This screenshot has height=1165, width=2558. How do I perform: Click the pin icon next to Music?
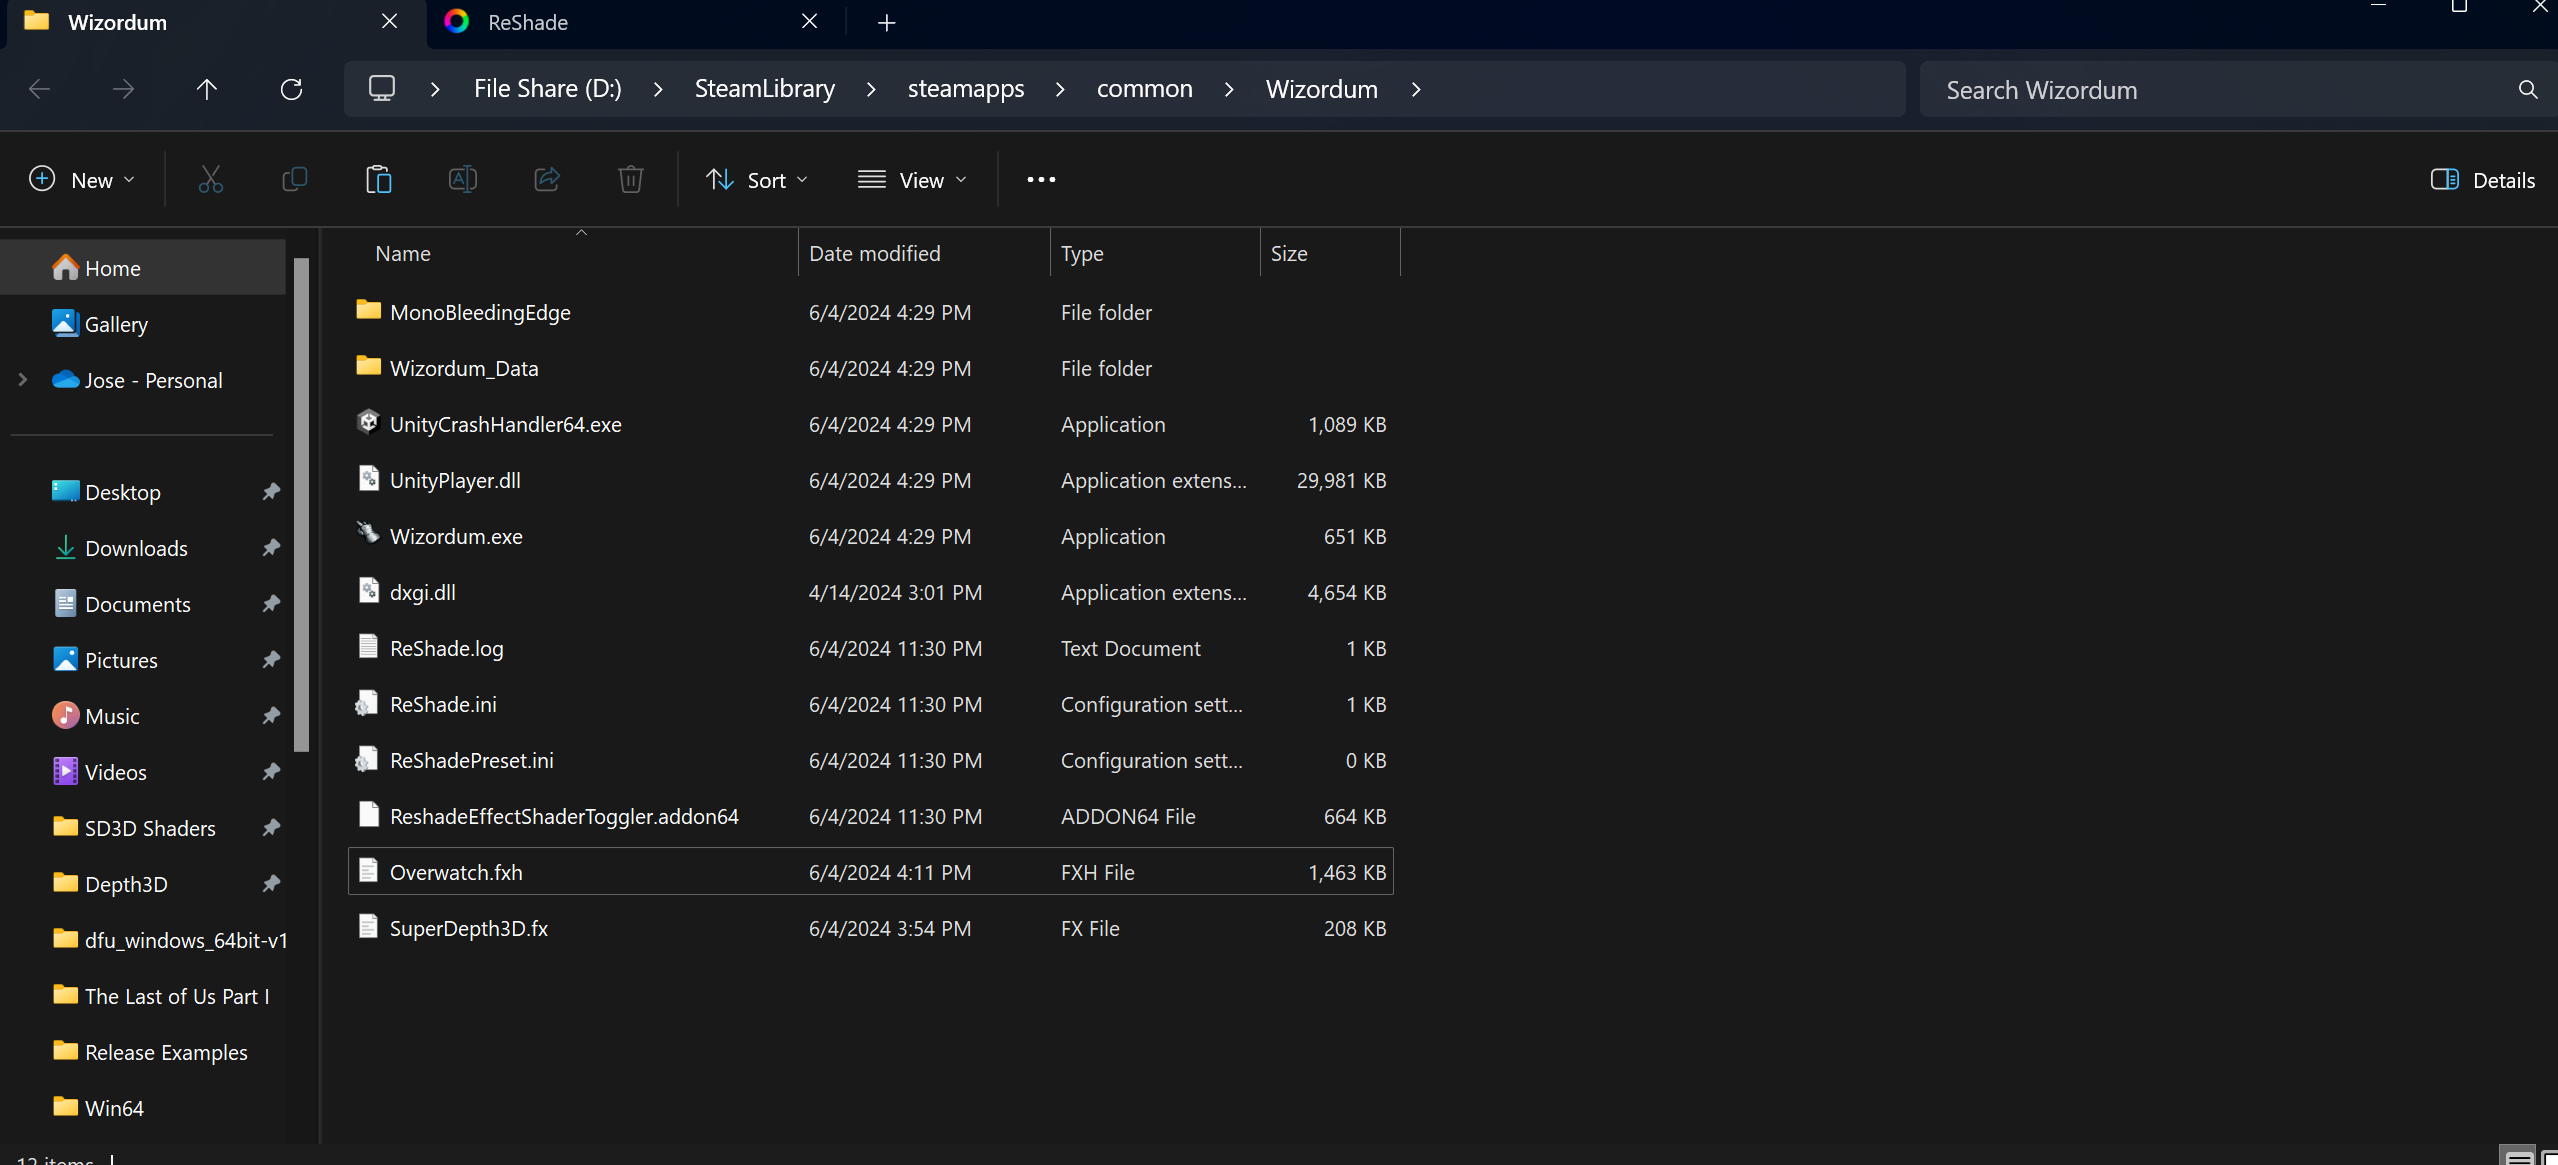point(271,716)
